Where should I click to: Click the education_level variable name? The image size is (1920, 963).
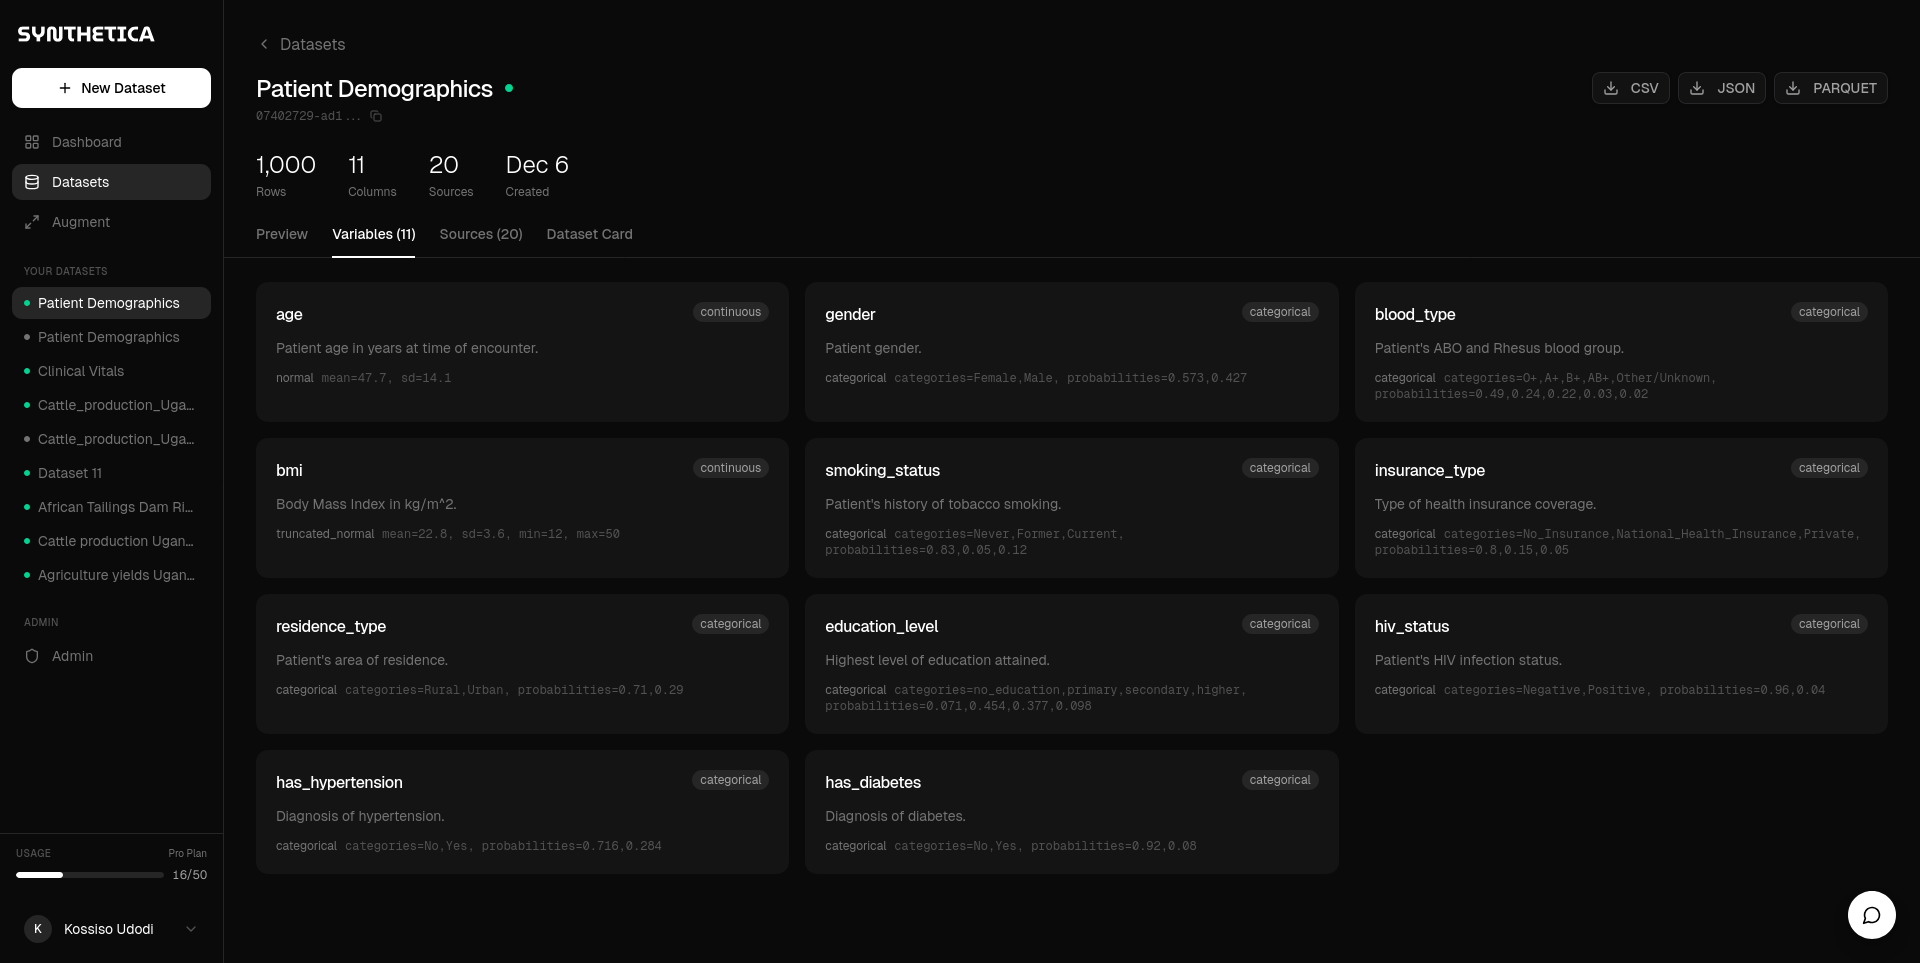881,626
